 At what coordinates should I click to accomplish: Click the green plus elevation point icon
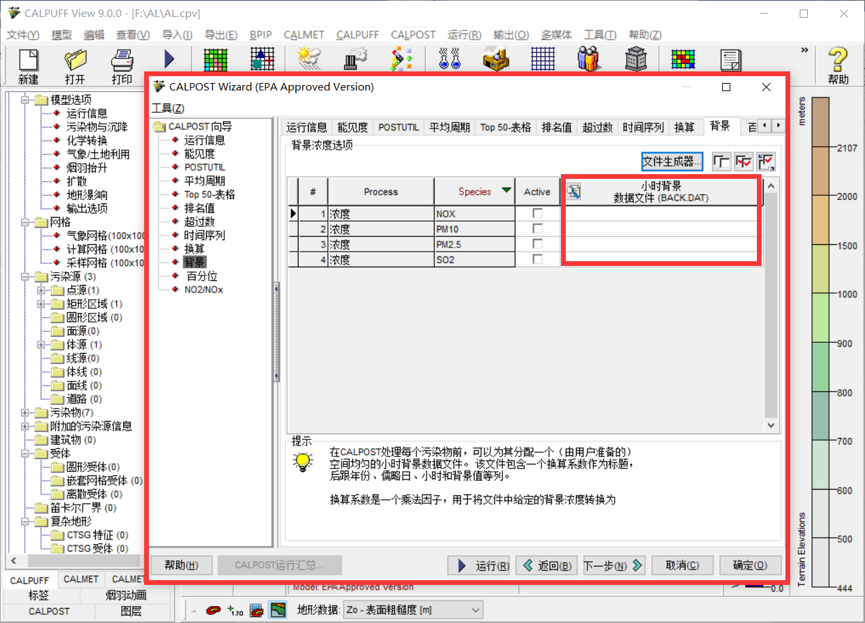pos(235,610)
